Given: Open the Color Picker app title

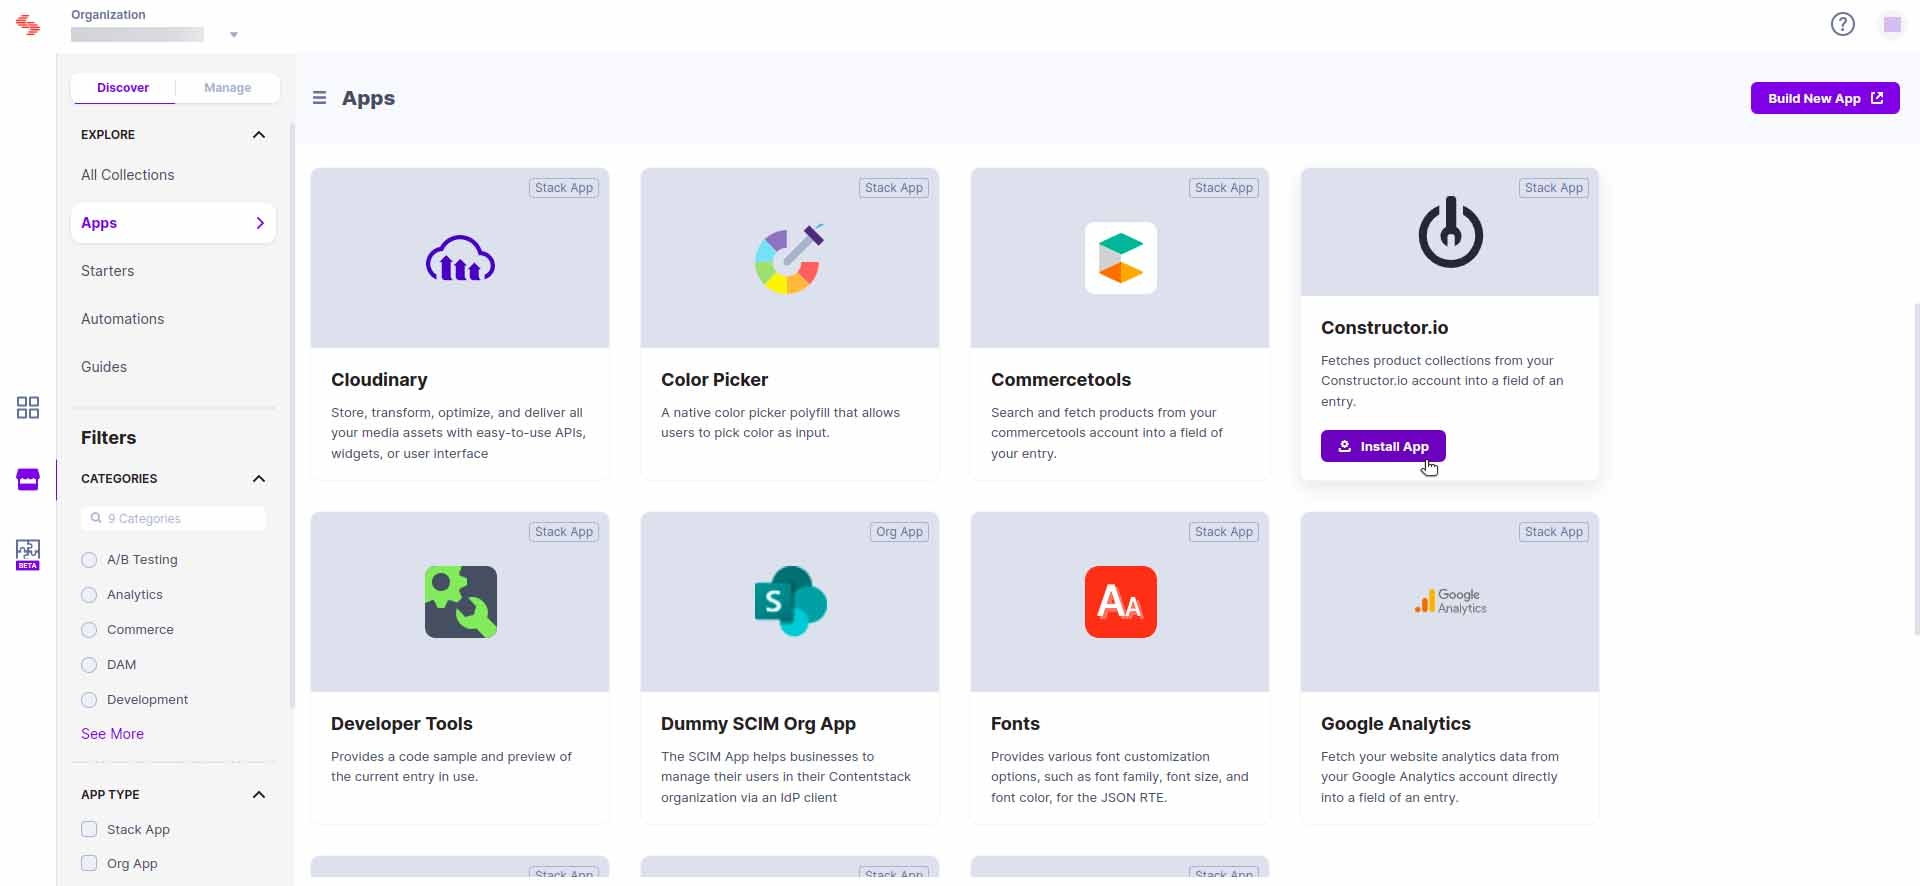Looking at the screenshot, I should (714, 380).
